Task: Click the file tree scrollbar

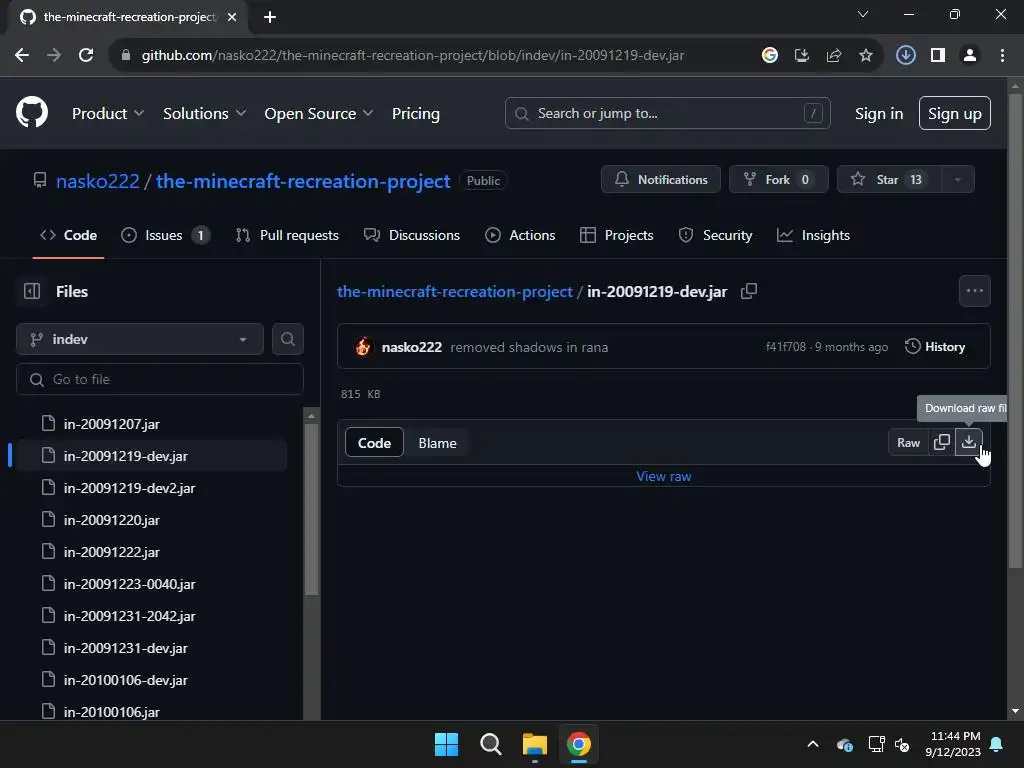Action: coord(312,509)
